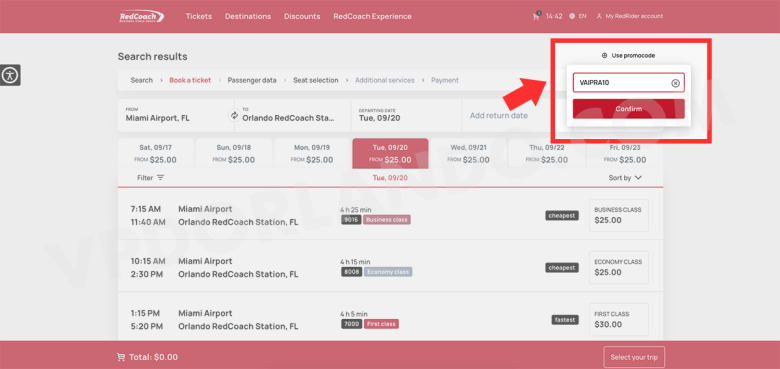Click bus number 8008 badge

pyautogui.click(x=351, y=272)
